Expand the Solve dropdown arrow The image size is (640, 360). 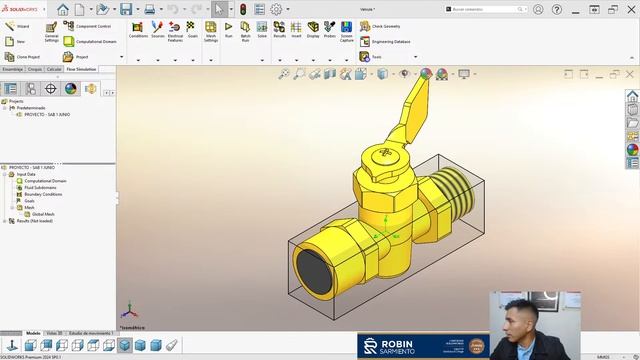(262, 60)
